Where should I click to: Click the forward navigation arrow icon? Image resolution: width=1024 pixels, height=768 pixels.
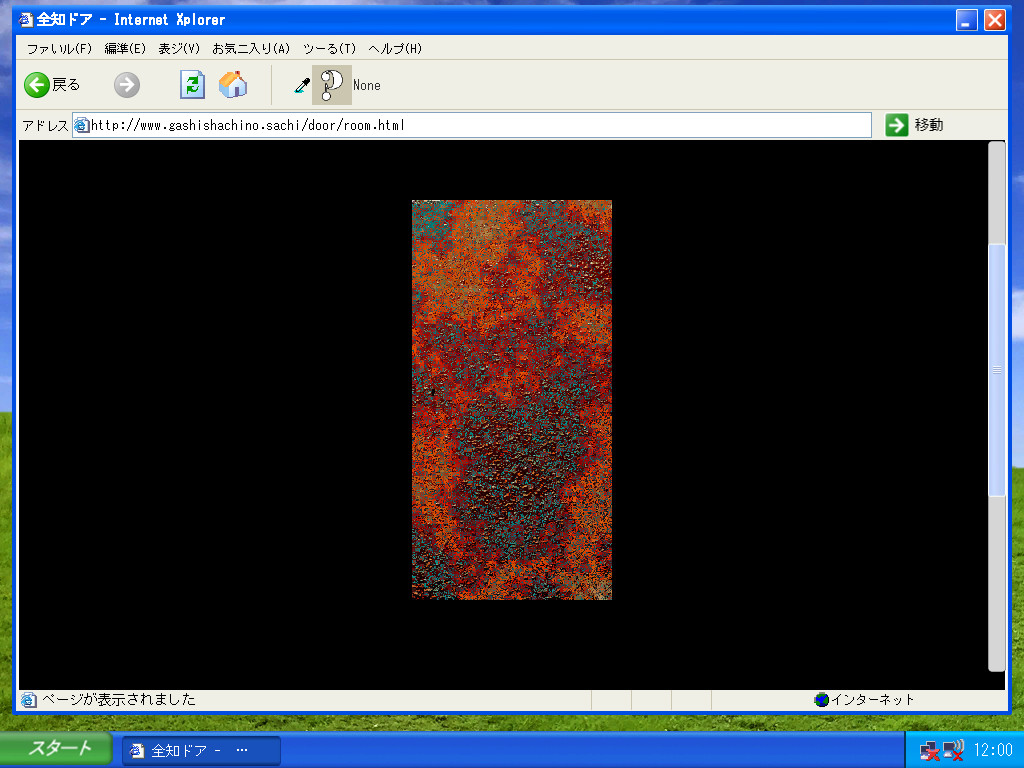point(126,85)
